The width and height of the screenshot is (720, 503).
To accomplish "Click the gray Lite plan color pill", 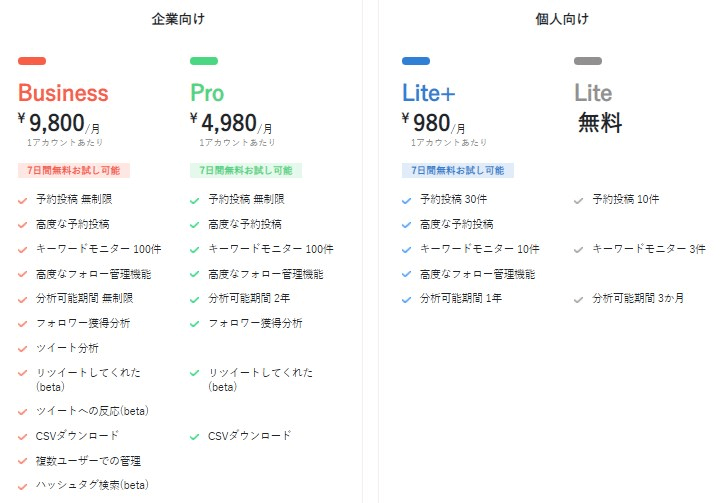I will 588,61.
